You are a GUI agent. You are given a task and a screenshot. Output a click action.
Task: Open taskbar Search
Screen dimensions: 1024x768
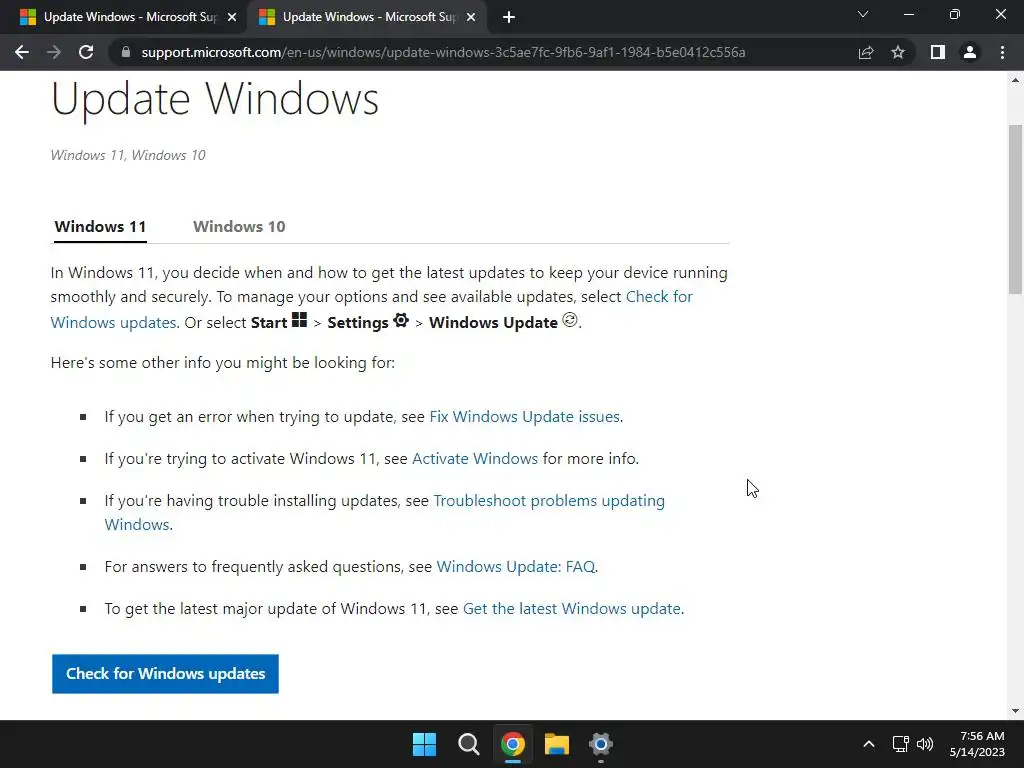pos(468,744)
